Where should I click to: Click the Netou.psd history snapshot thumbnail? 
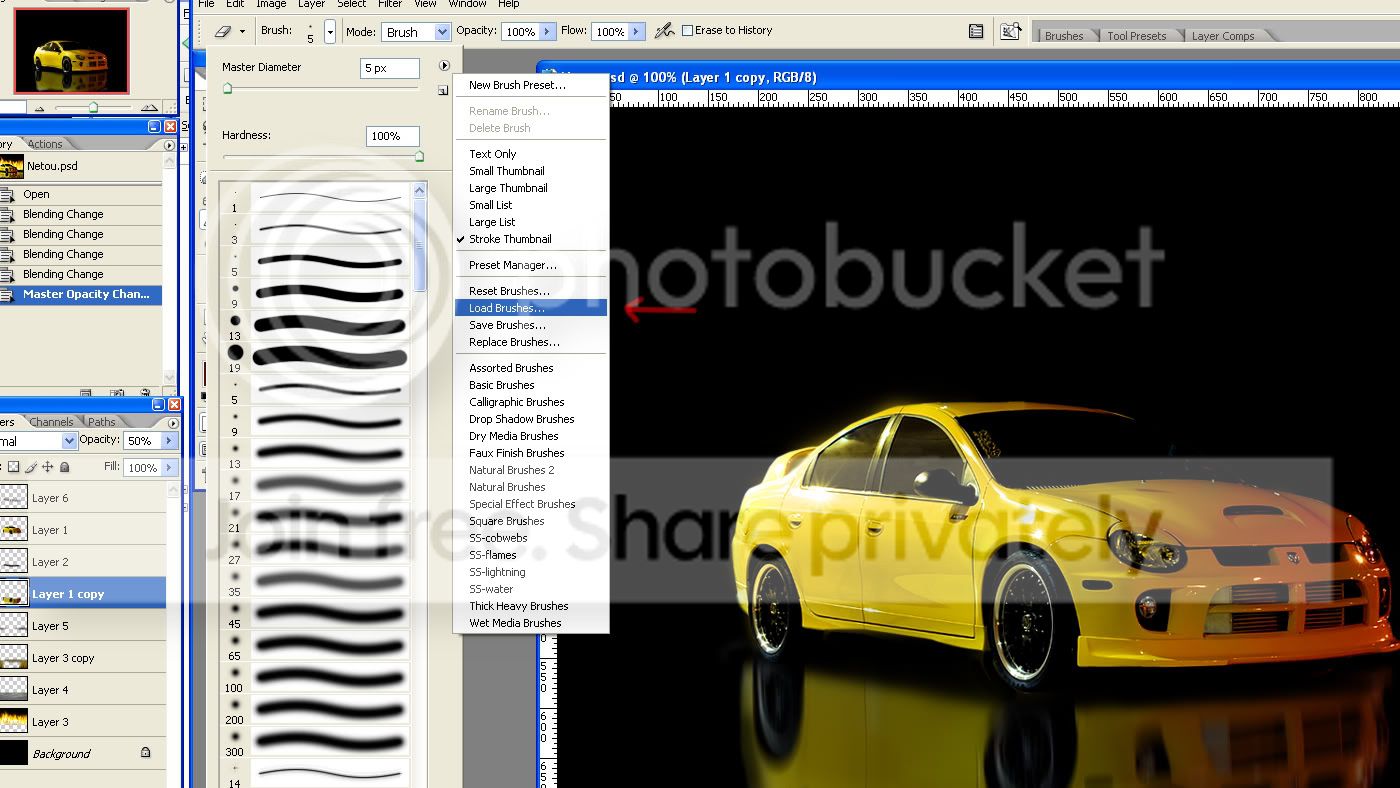(11, 166)
